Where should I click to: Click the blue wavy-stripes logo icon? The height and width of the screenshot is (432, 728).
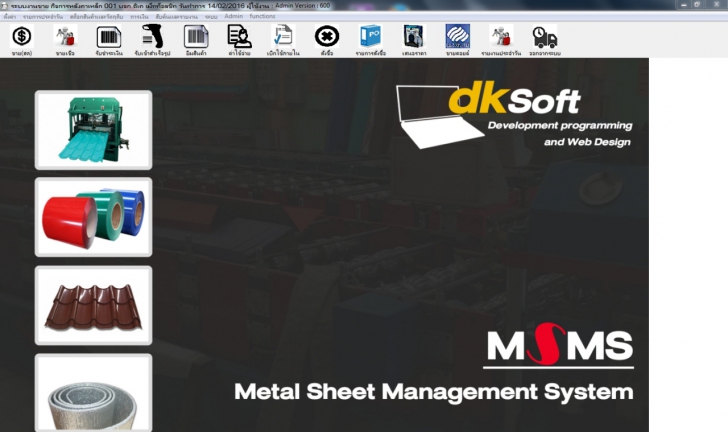point(457,36)
